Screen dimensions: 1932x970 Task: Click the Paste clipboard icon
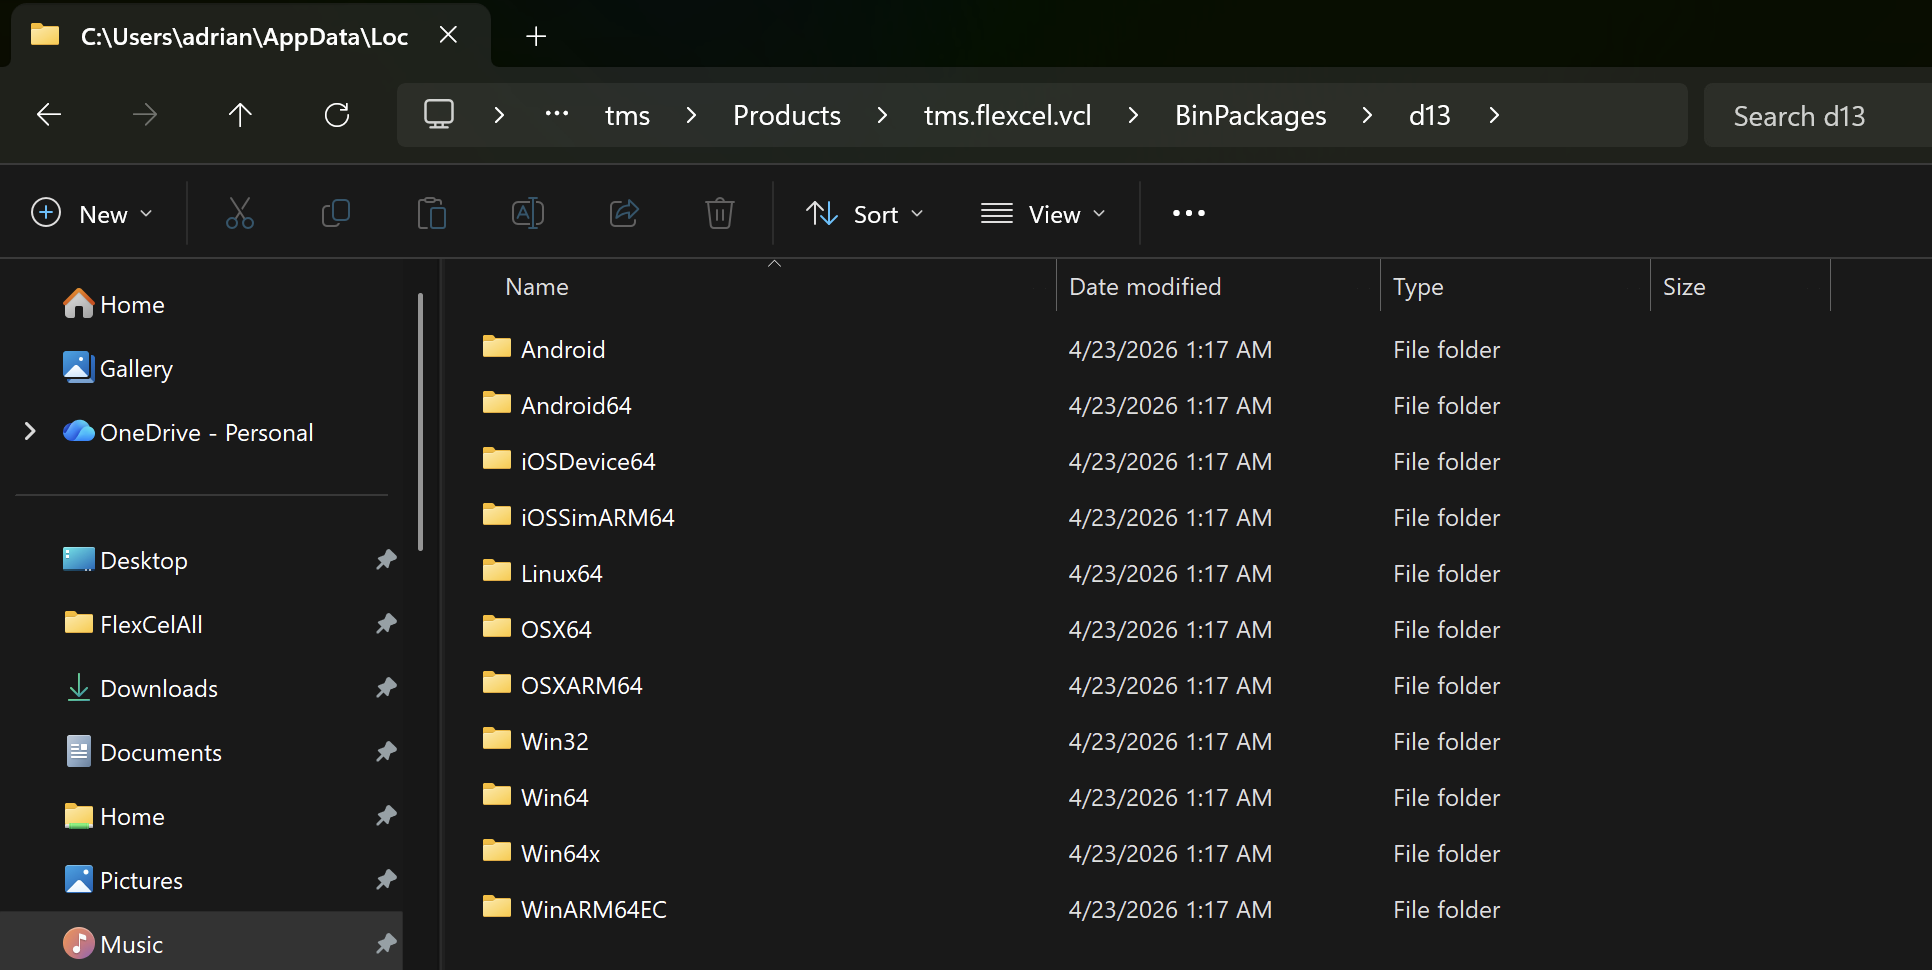point(432,213)
